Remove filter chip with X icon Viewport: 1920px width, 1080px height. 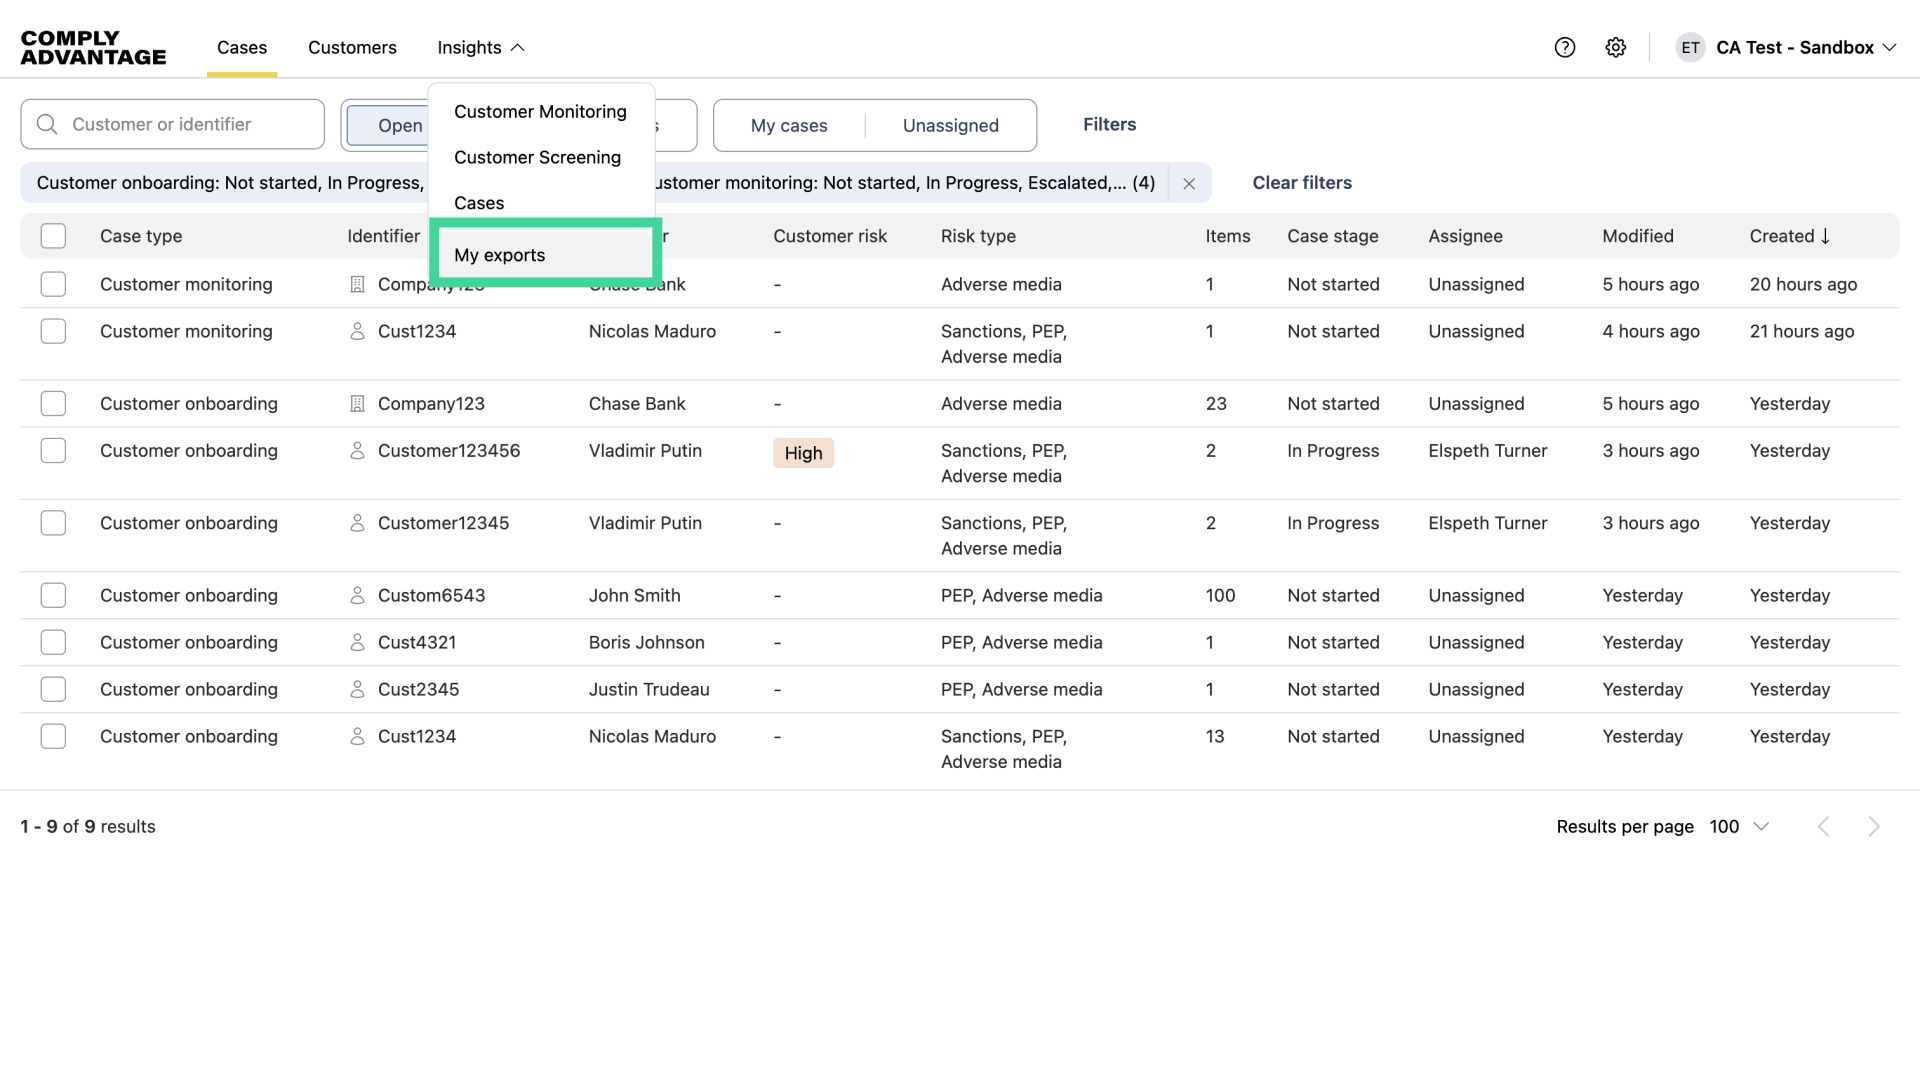[x=1189, y=183]
